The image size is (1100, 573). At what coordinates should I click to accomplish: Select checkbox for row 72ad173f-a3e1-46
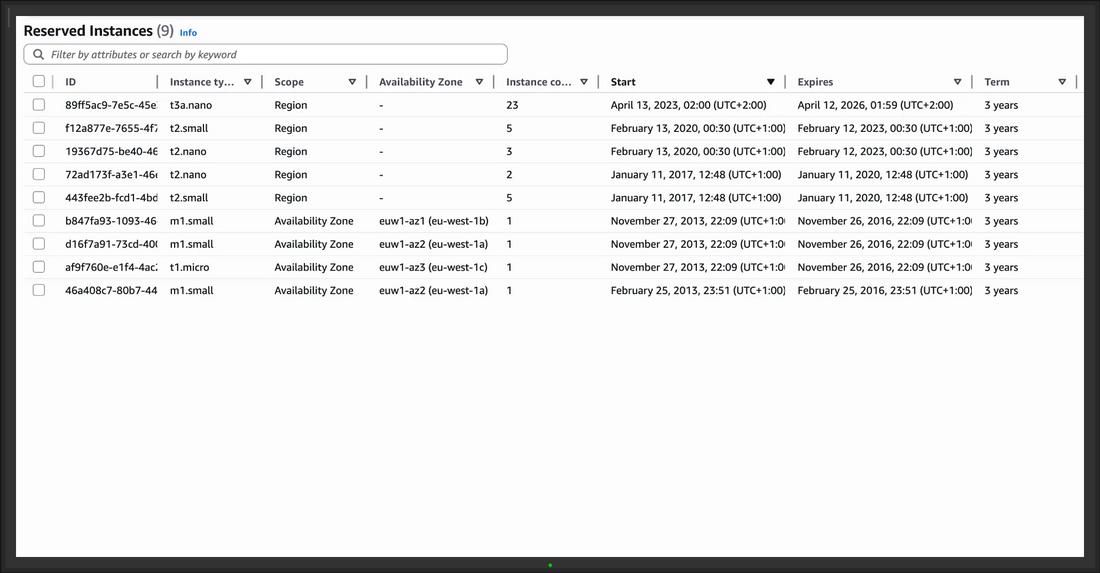(x=39, y=174)
